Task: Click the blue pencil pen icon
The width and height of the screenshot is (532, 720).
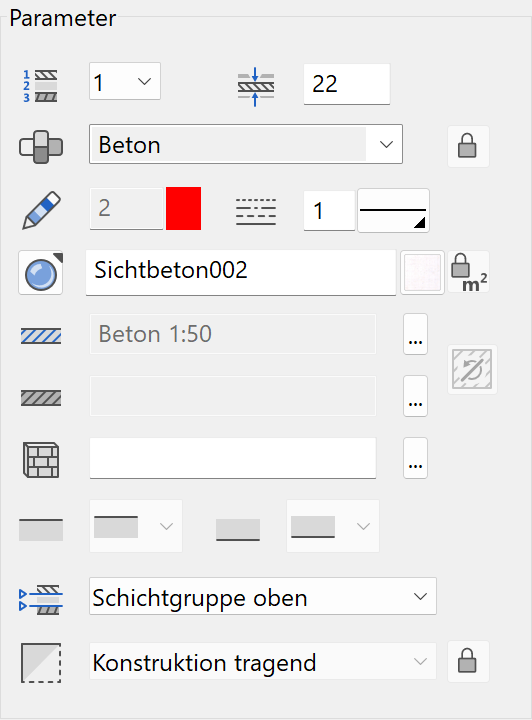Action: click(41, 210)
